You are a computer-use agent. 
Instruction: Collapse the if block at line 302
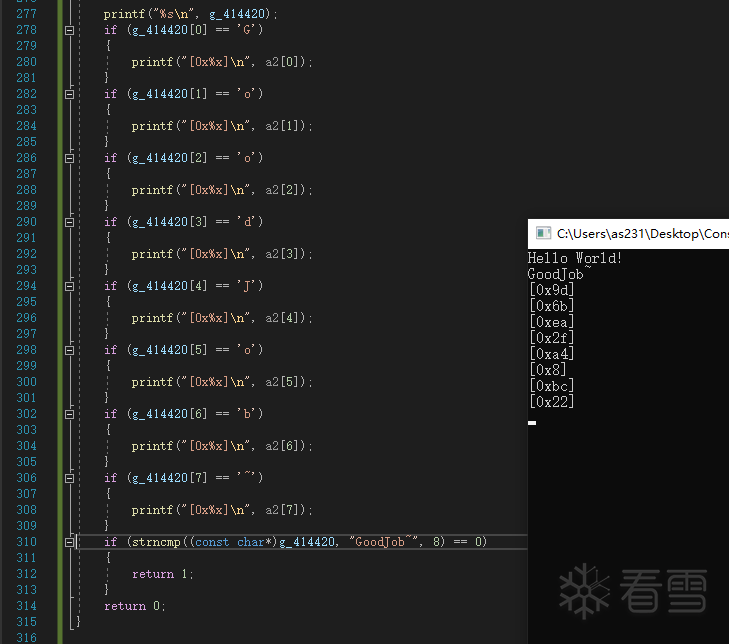click(69, 414)
